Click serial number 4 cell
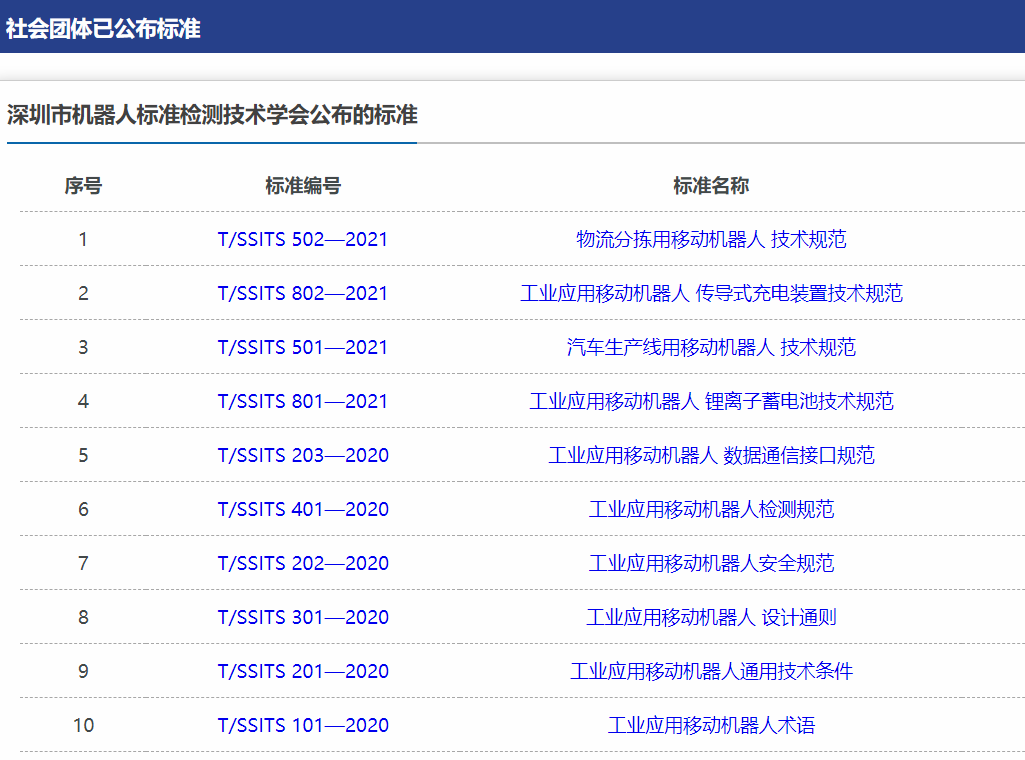This screenshot has height=760, width=1025. click(x=83, y=401)
